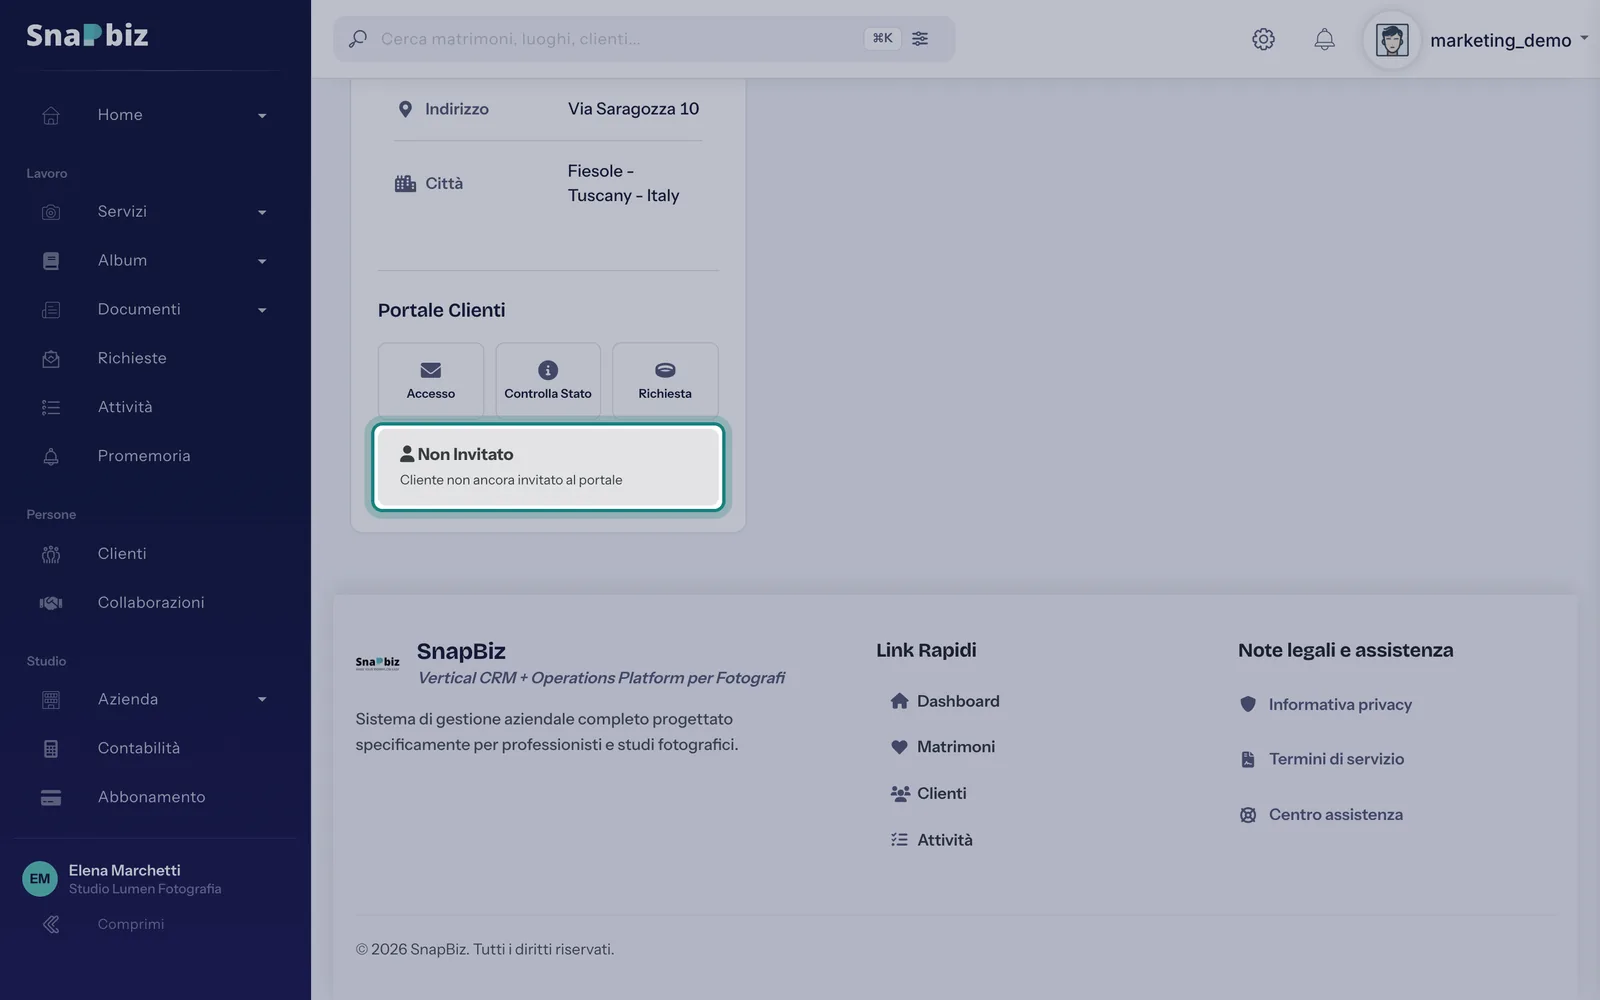This screenshot has width=1600, height=1000.
Task: Click the Contabilità calculator icon
Action: point(51,748)
